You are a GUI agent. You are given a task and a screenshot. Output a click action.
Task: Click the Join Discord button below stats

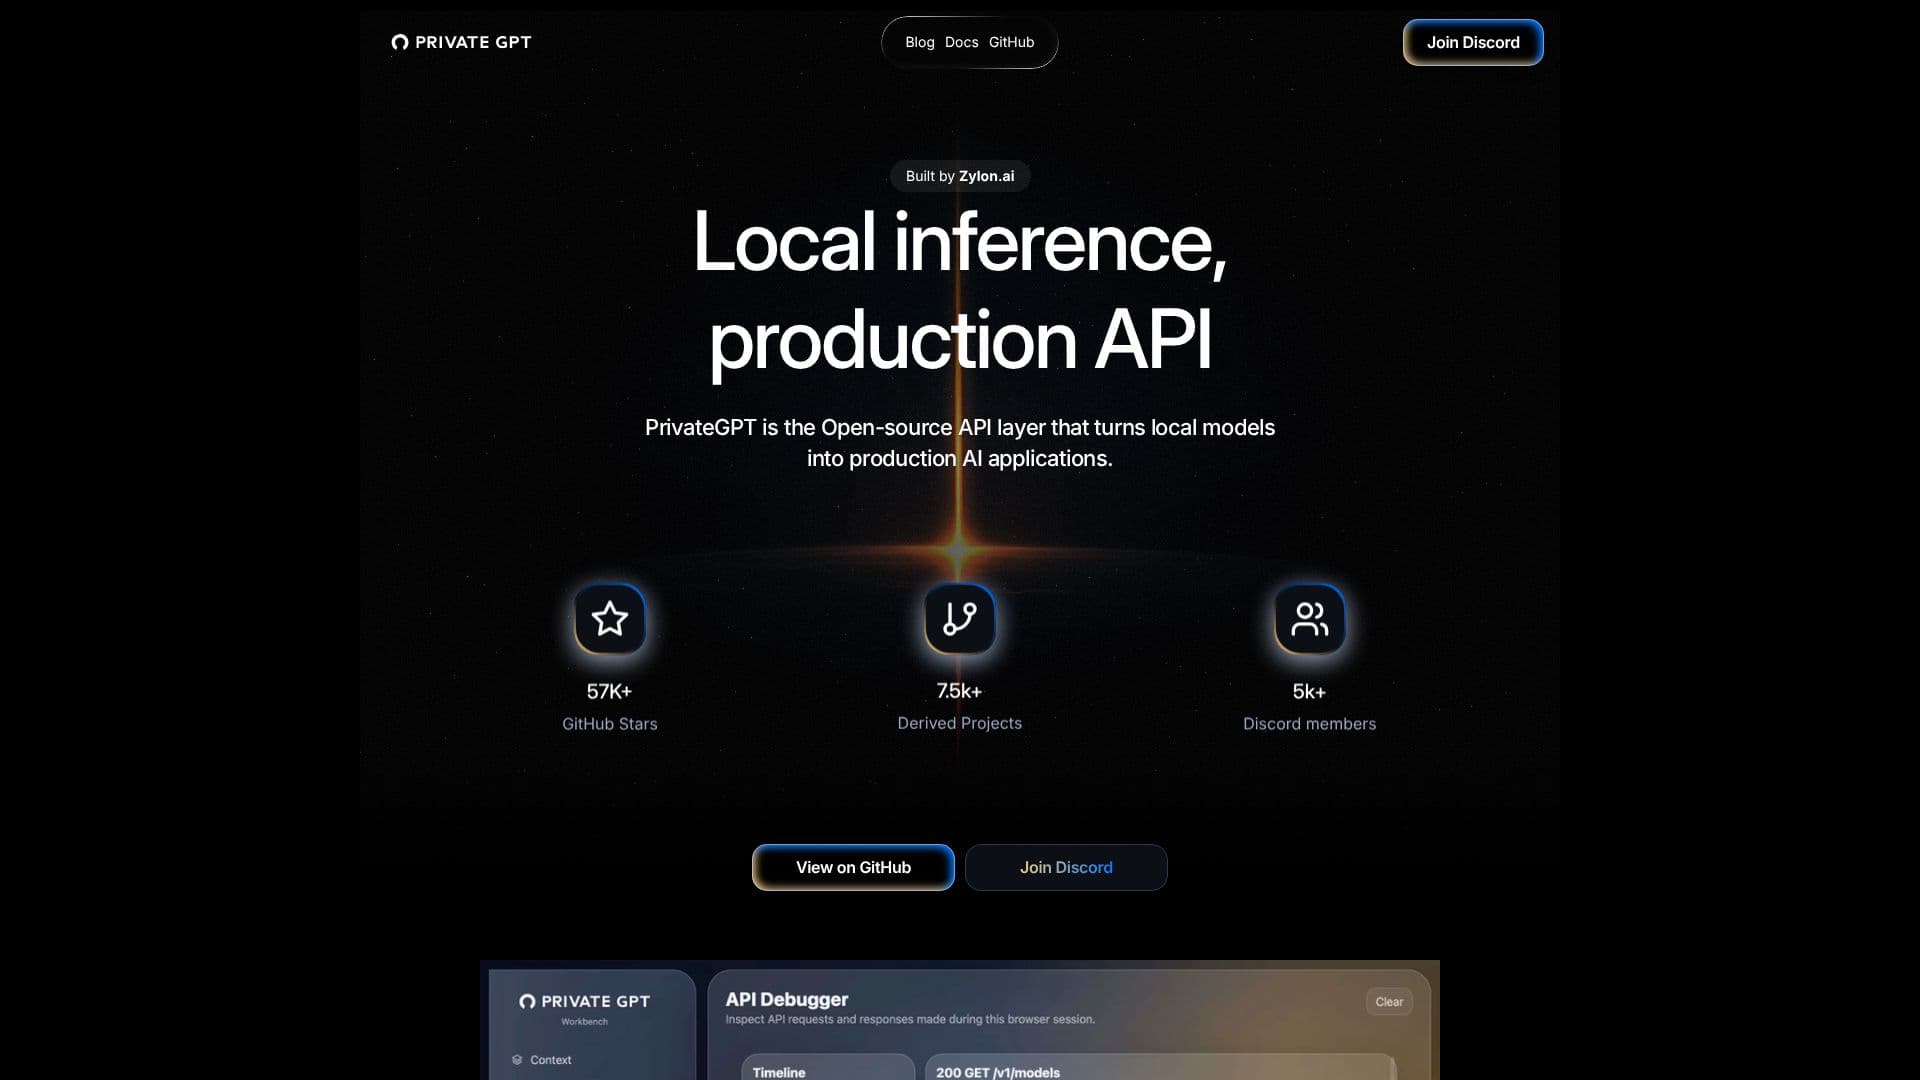pos(1066,867)
